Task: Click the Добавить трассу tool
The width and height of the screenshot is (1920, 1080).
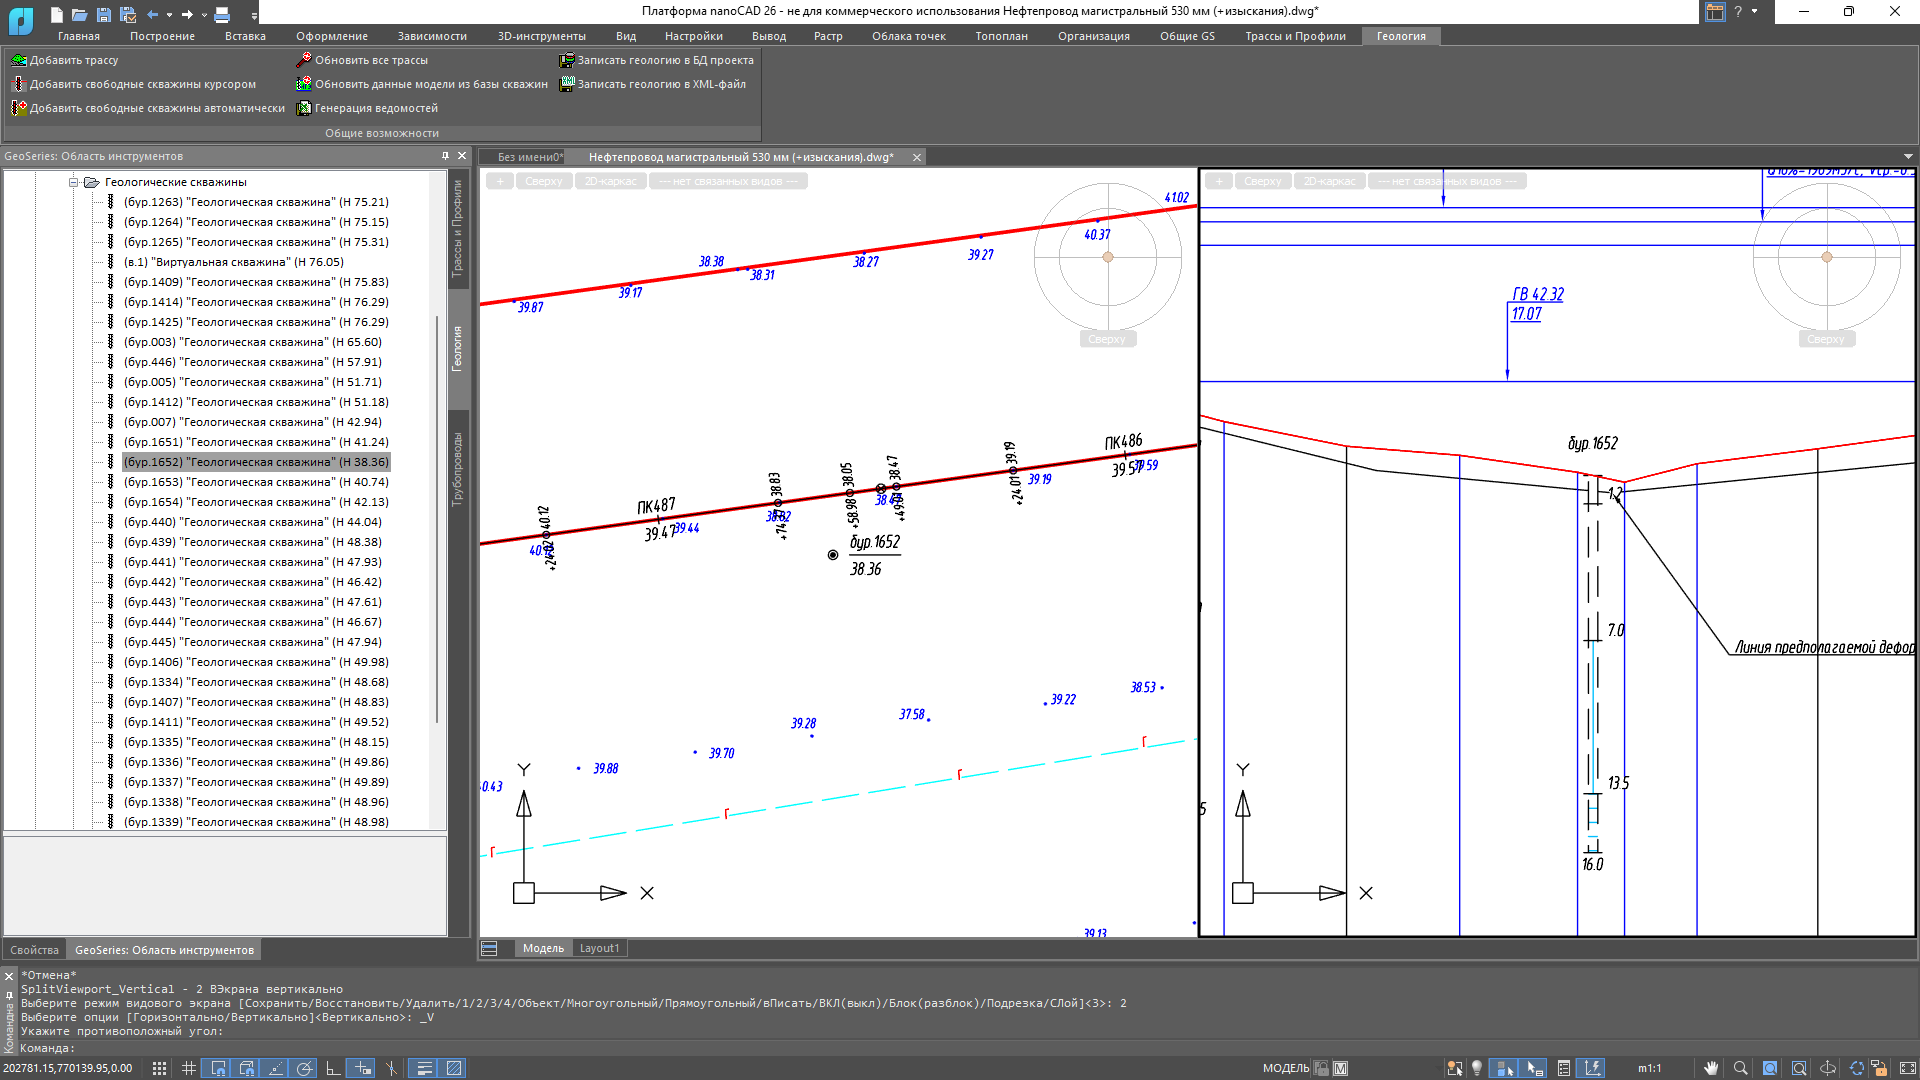Action: (x=65, y=60)
